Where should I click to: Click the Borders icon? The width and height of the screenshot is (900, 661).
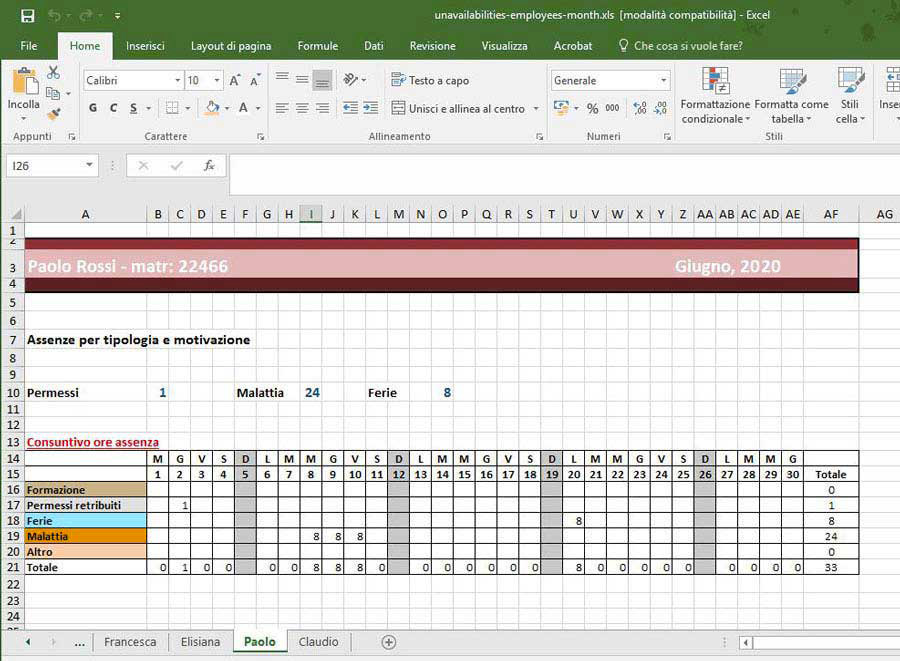[x=172, y=108]
